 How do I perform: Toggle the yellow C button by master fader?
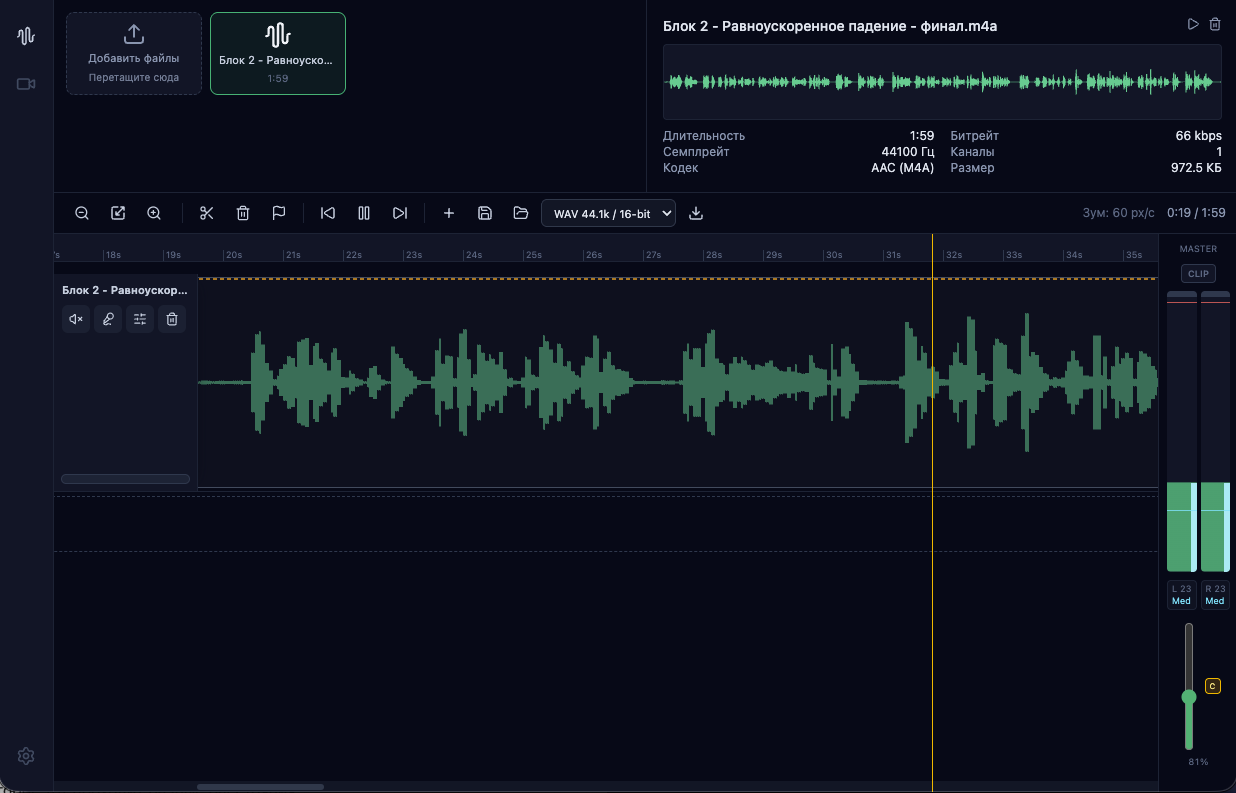(1213, 686)
